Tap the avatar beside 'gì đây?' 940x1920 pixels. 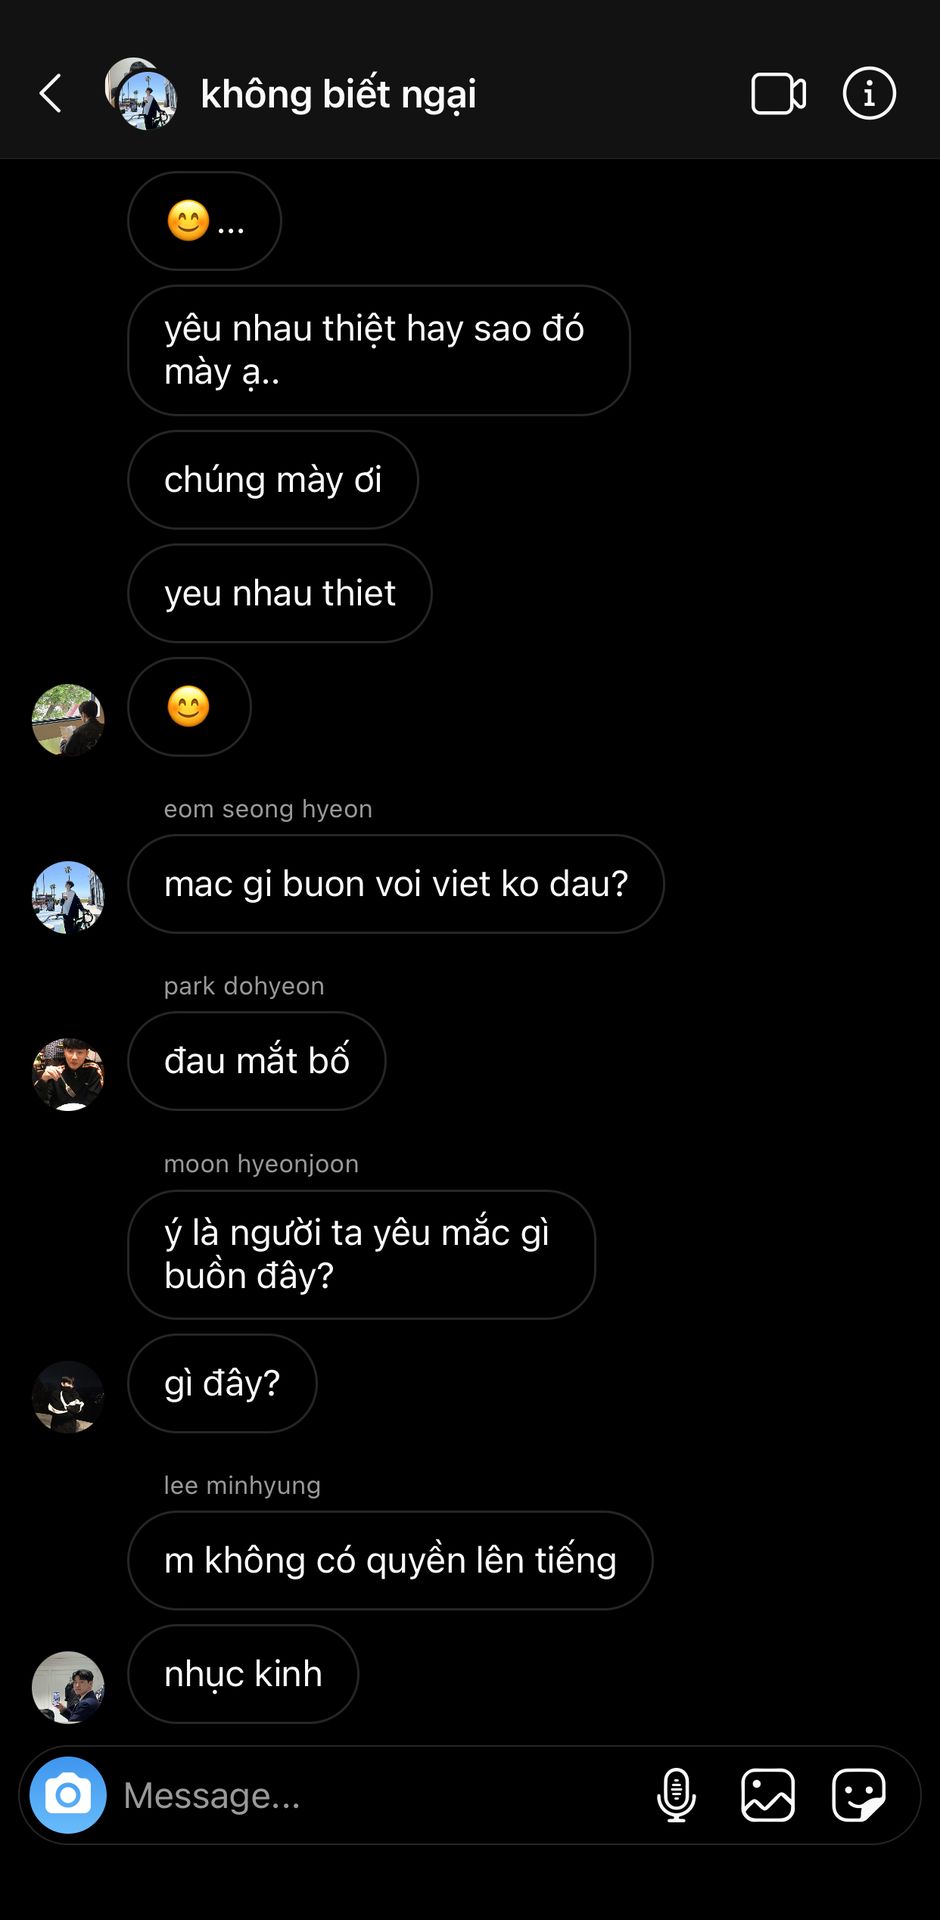click(x=68, y=1397)
